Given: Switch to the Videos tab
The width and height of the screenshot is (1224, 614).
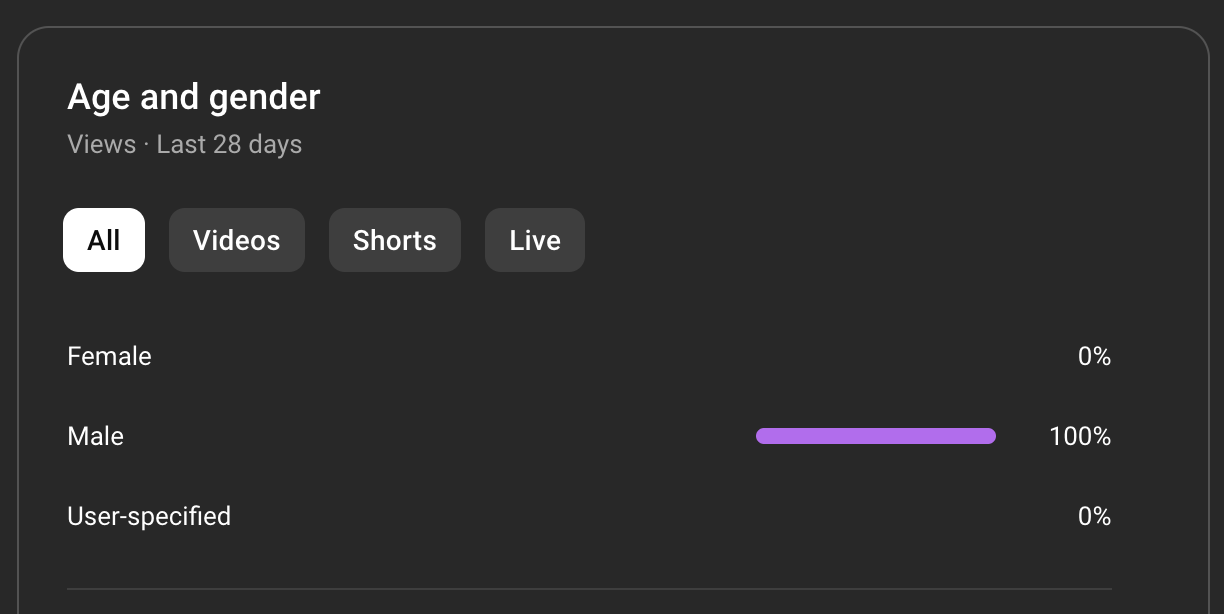Looking at the screenshot, I should click(236, 240).
